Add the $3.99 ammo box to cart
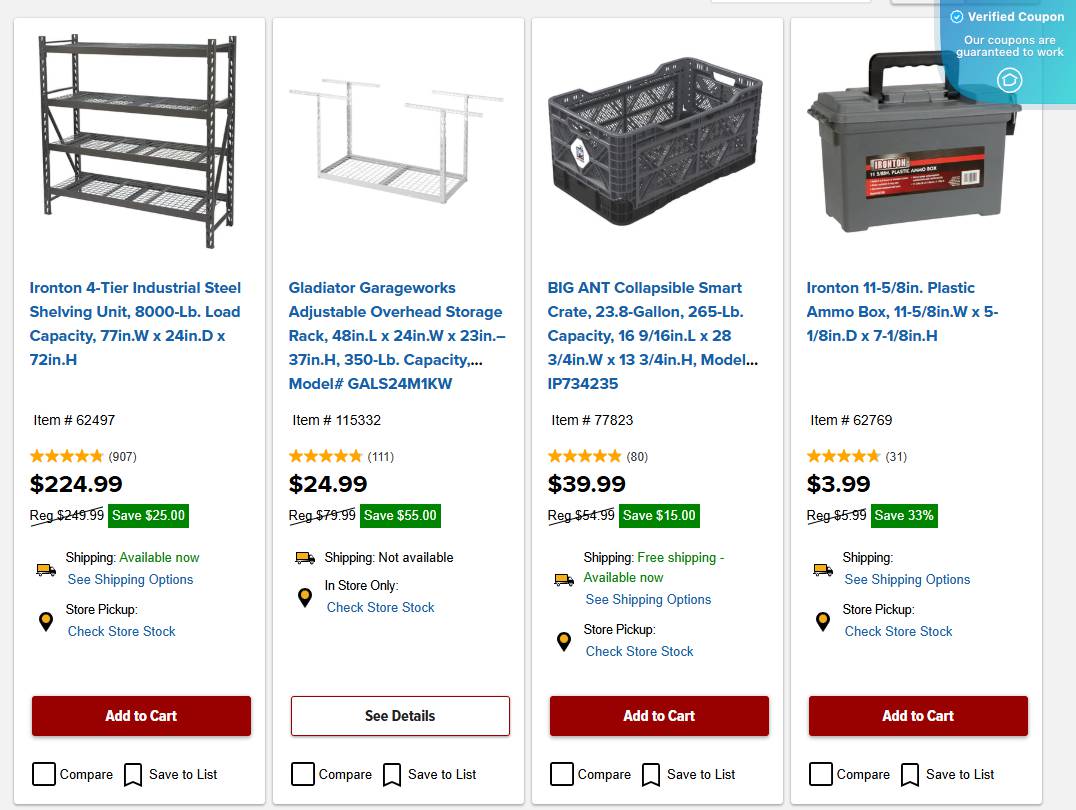 [x=917, y=716]
